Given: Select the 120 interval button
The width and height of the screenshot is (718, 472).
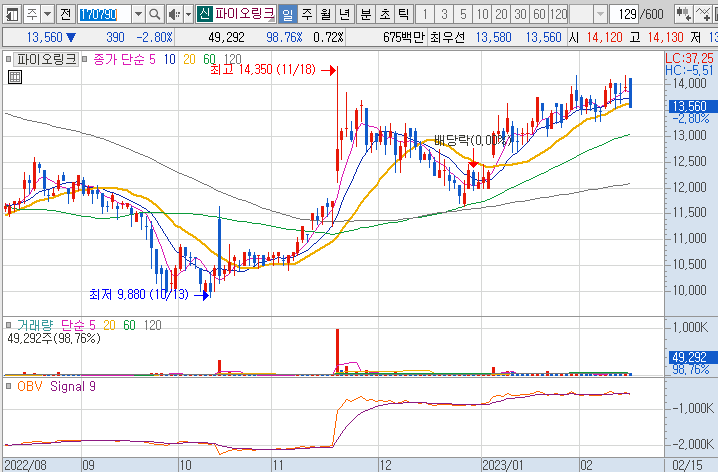Looking at the screenshot, I should click(x=558, y=14).
